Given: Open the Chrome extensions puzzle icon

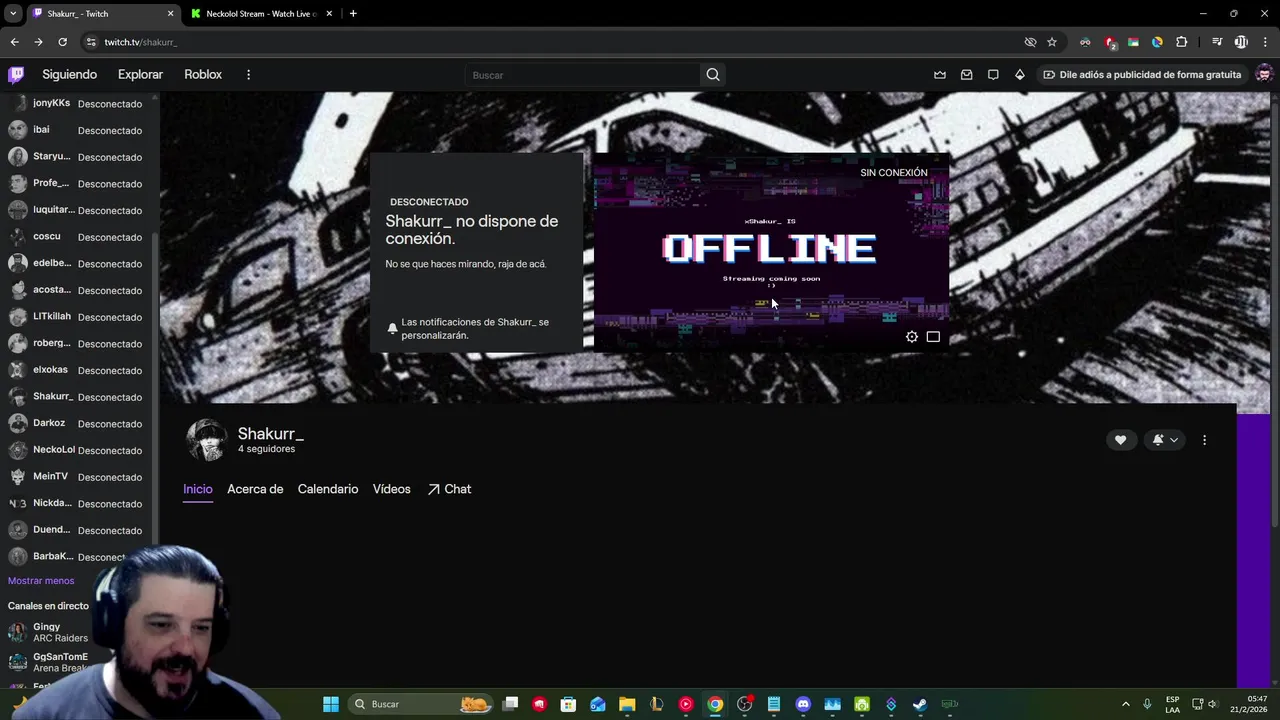Looking at the screenshot, I should point(1182,42).
